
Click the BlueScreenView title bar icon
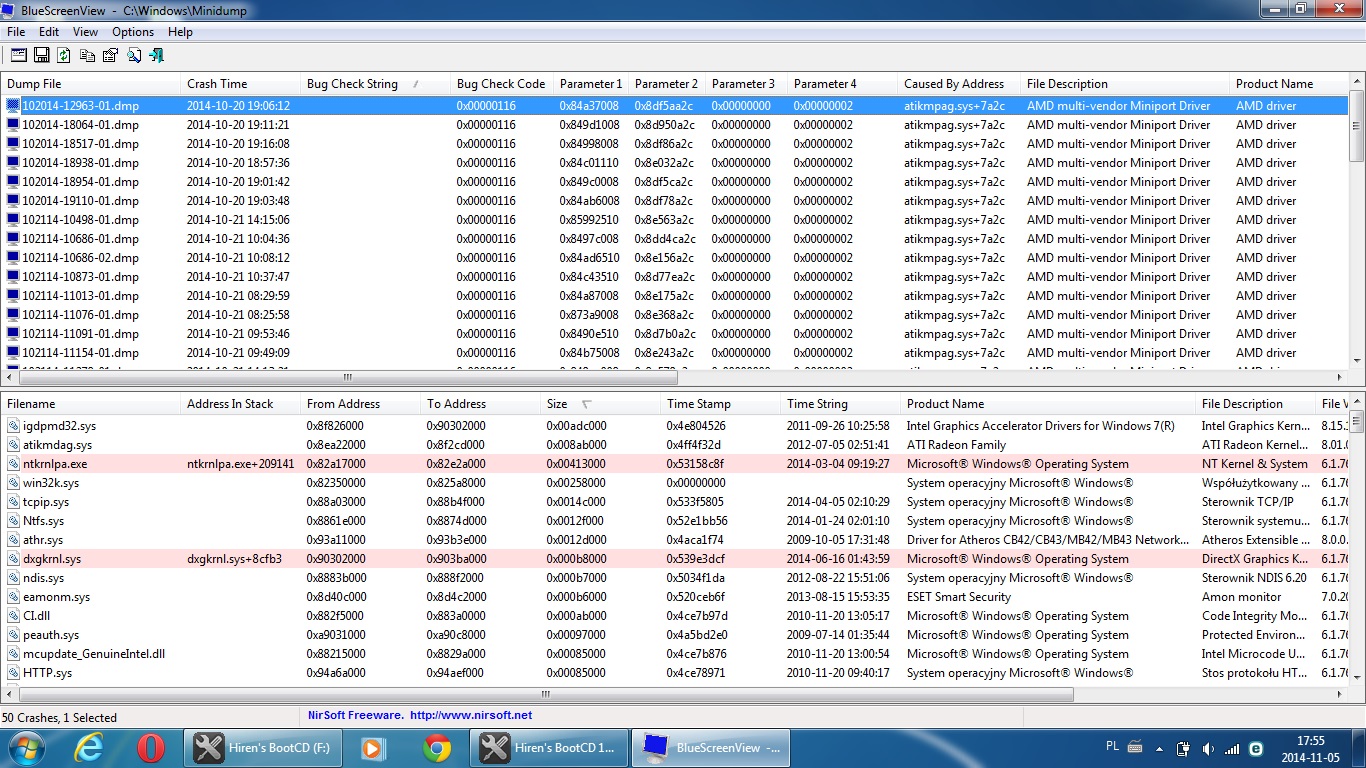pos(10,10)
